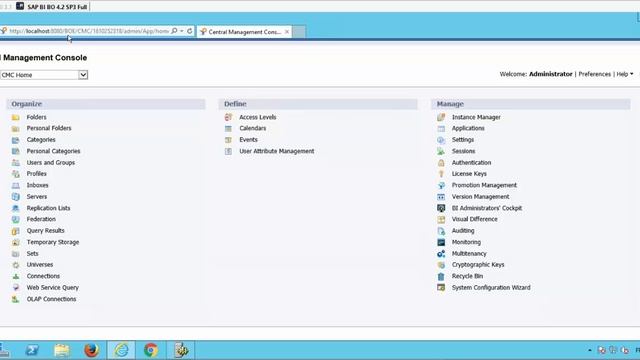
Task: Open PowerShell from the taskbar
Action: click(x=32, y=350)
